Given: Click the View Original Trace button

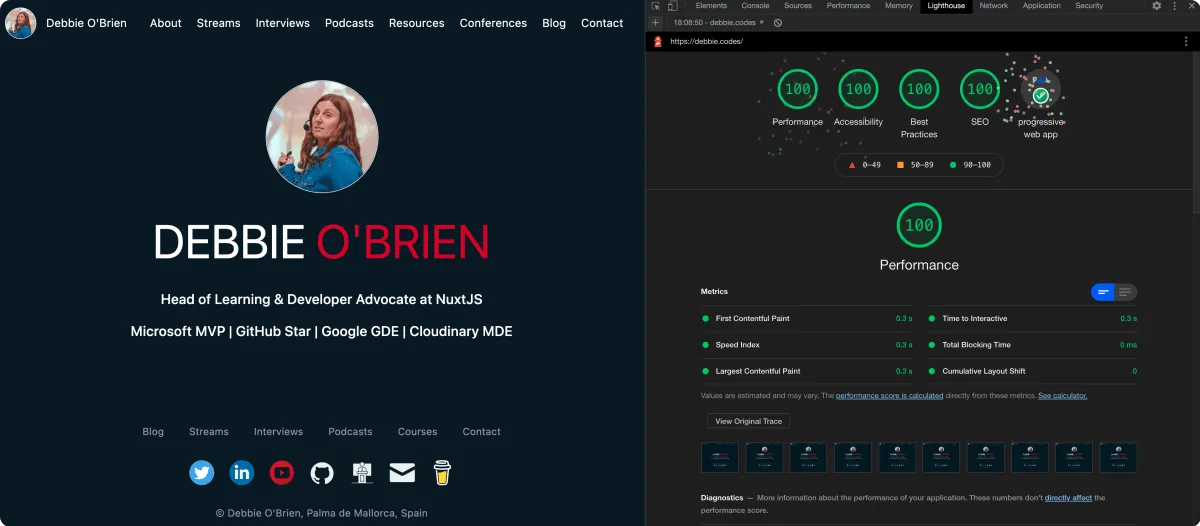Looking at the screenshot, I should coord(748,421).
